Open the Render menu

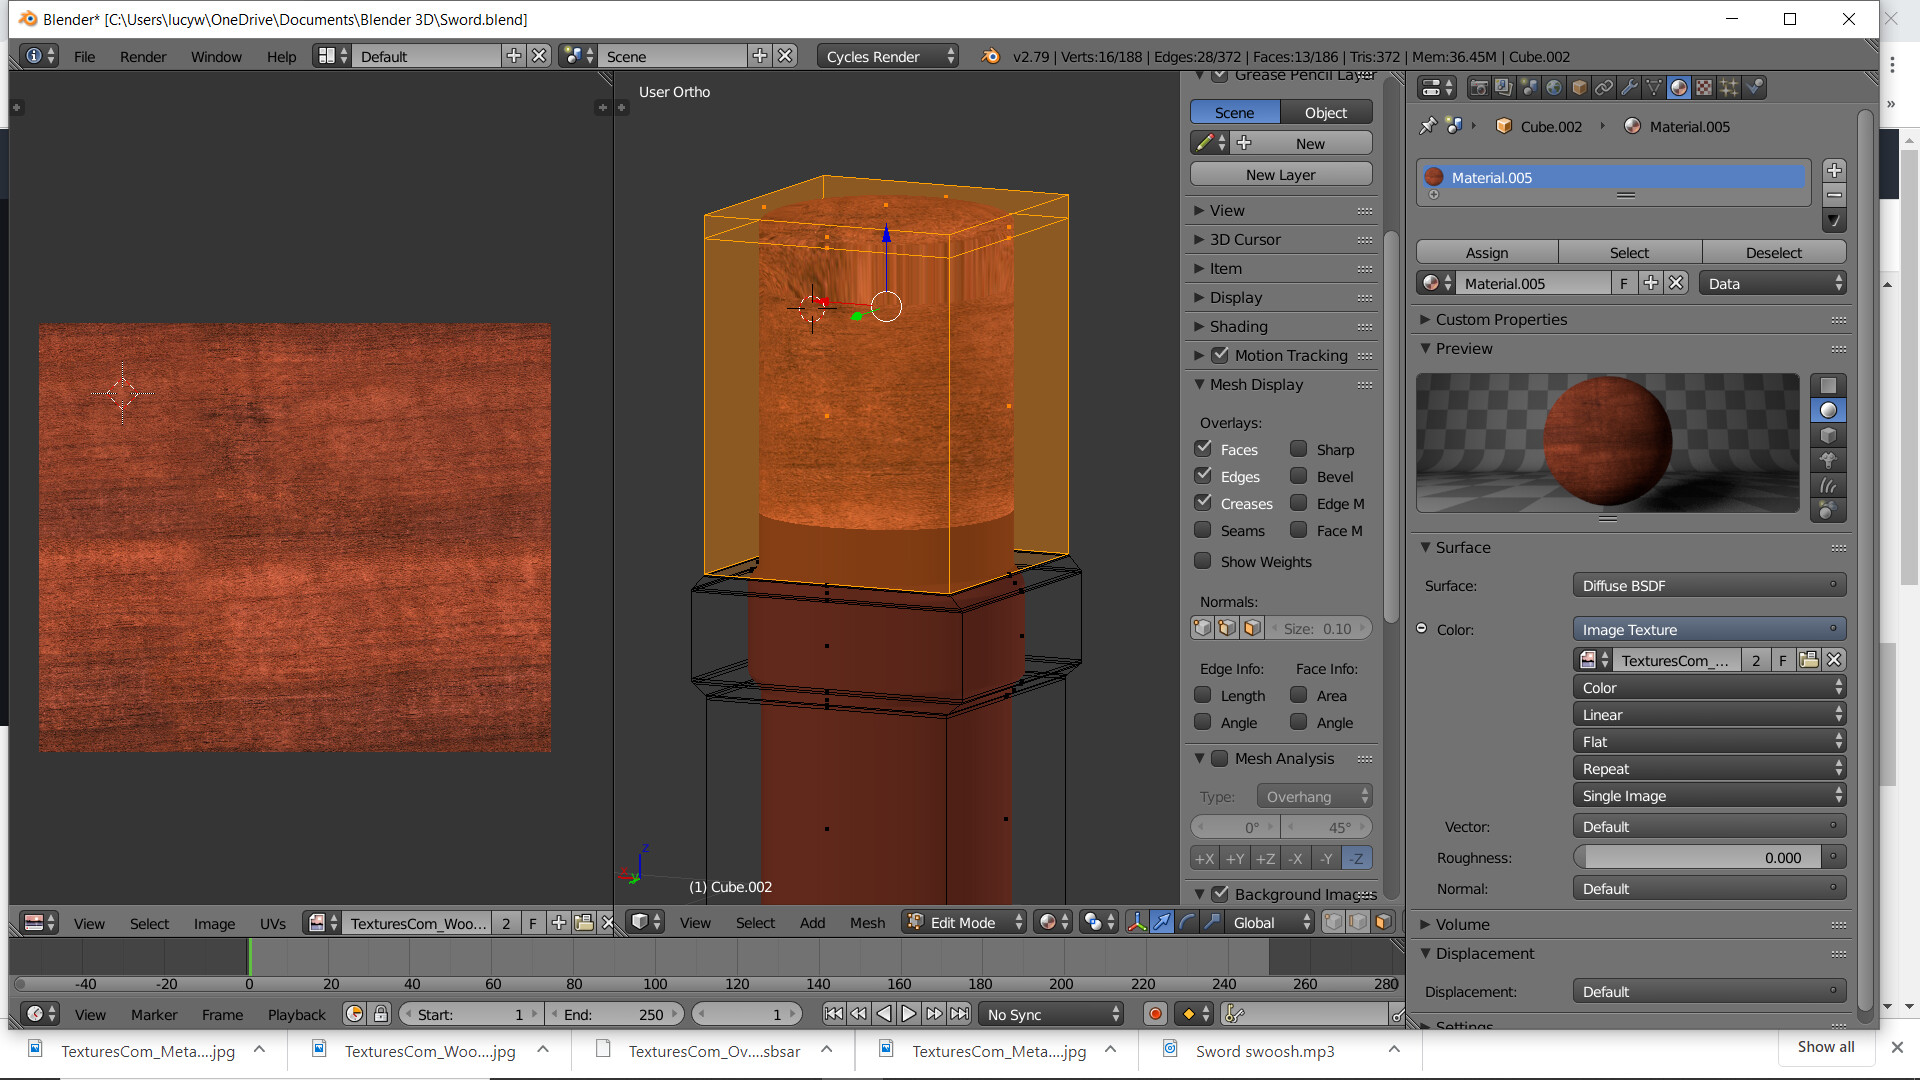click(143, 57)
